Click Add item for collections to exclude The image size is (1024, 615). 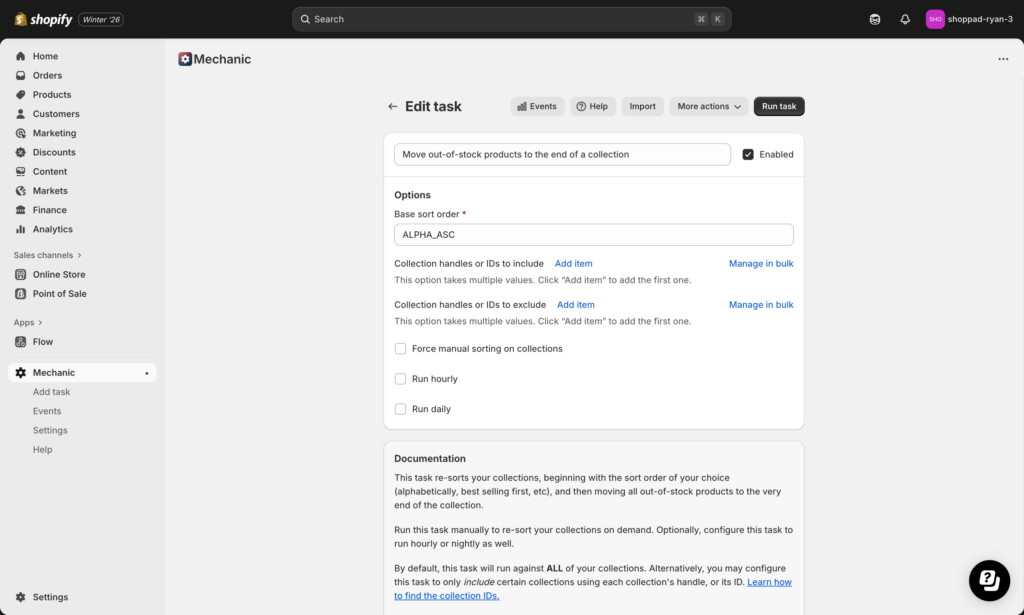click(576, 305)
